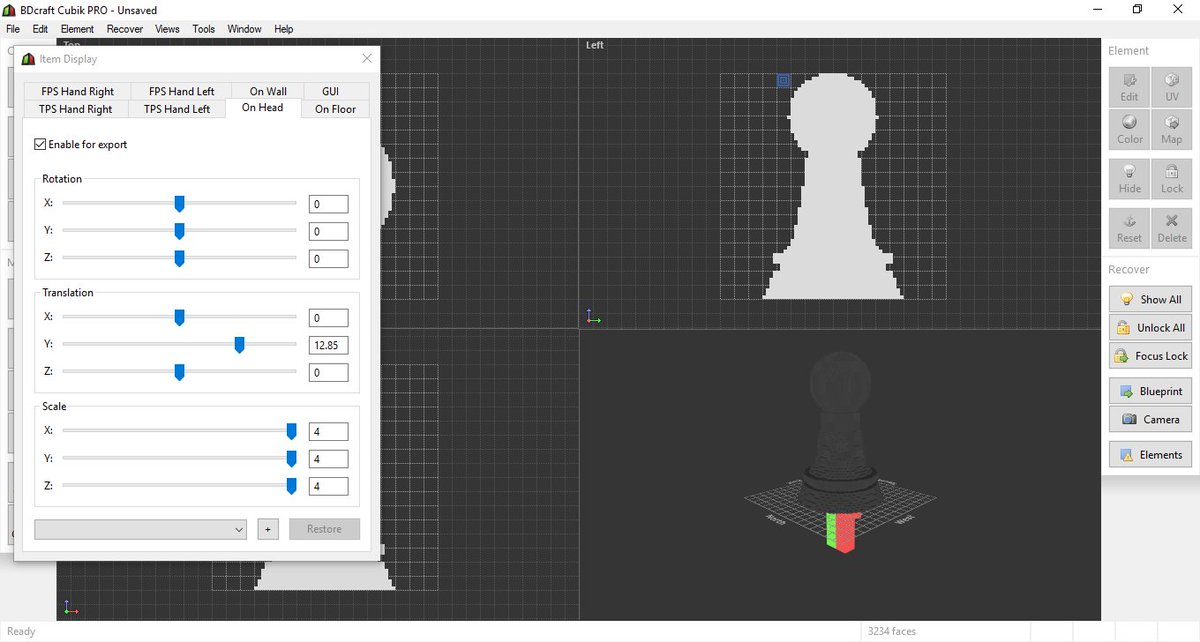Close the Item Display dialog
The image size is (1200, 642).
pos(367,59)
